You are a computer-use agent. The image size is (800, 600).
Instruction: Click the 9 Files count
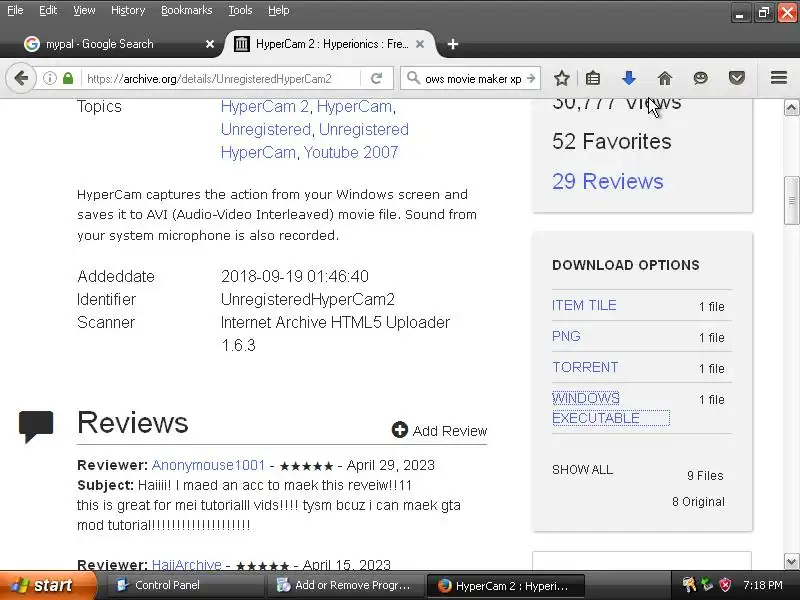click(x=705, y=476)
